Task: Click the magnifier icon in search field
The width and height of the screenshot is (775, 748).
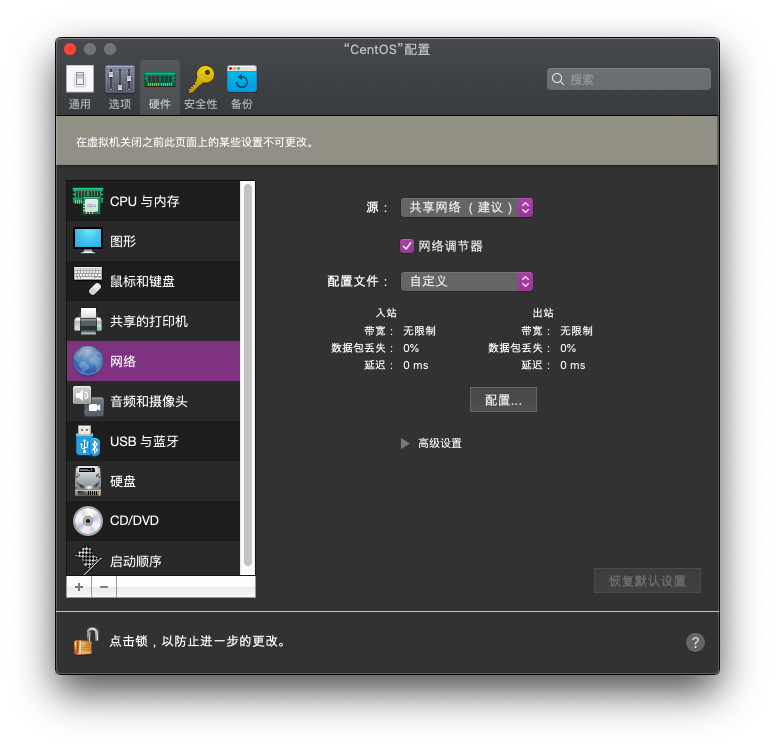Action: click(558, 79)
